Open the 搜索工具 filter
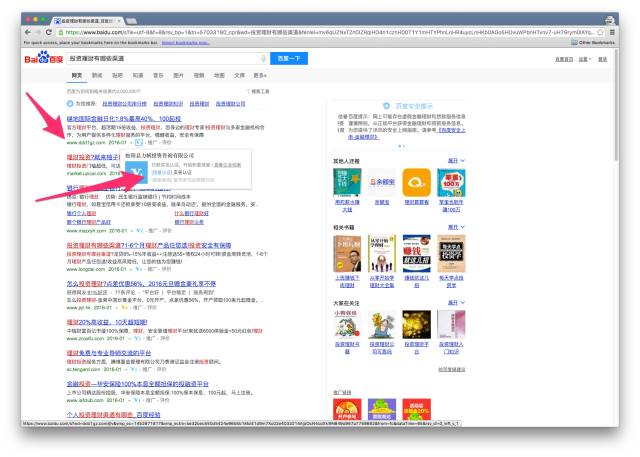640x457 pixels. pos(258,91)
